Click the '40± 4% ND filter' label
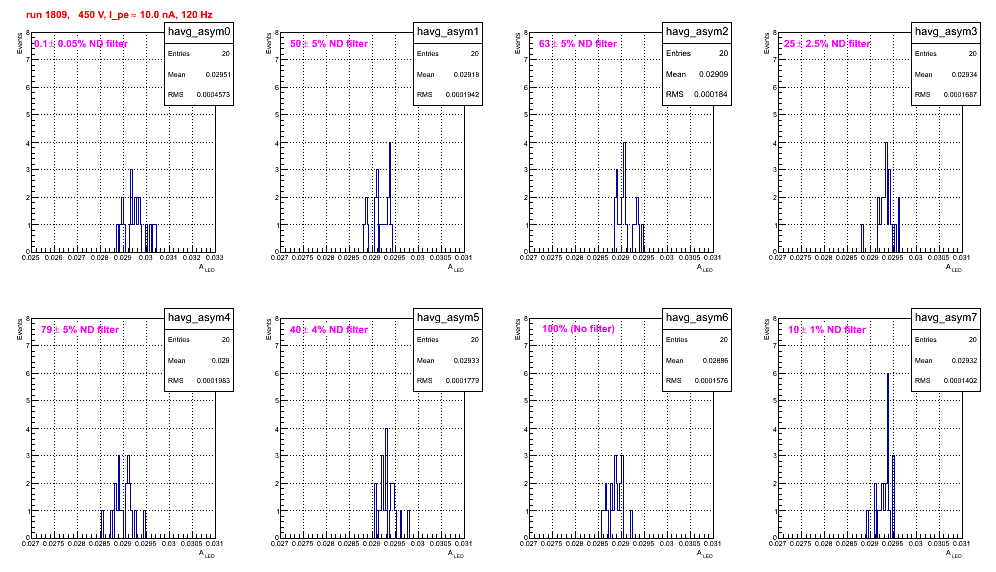Screen dimensions: 996x572 329,330
